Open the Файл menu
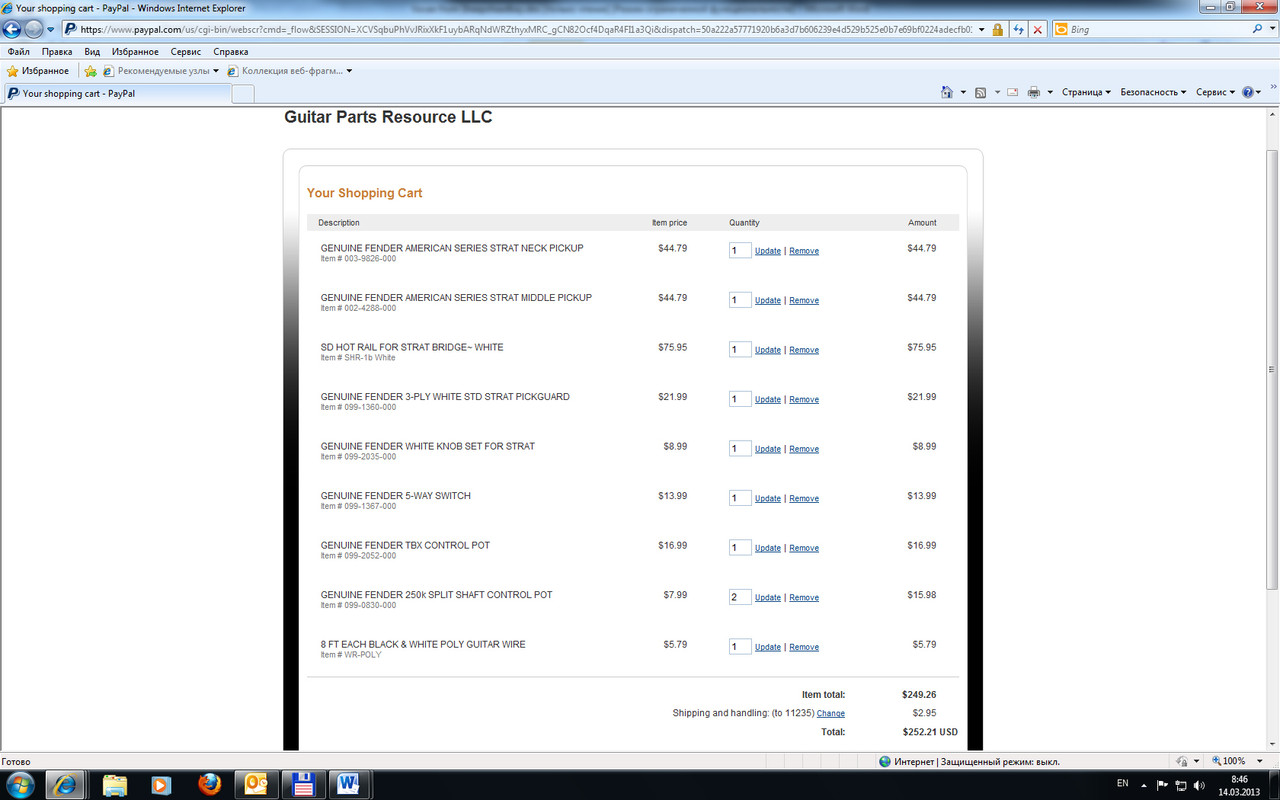The image size is (1280, 800). coord(18,51)
